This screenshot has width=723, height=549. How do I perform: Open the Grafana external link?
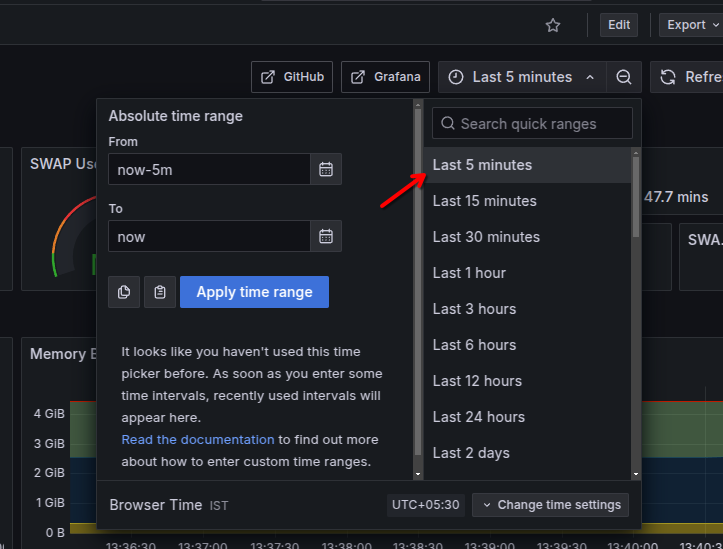pyautogui.click(x=385, y=77)
